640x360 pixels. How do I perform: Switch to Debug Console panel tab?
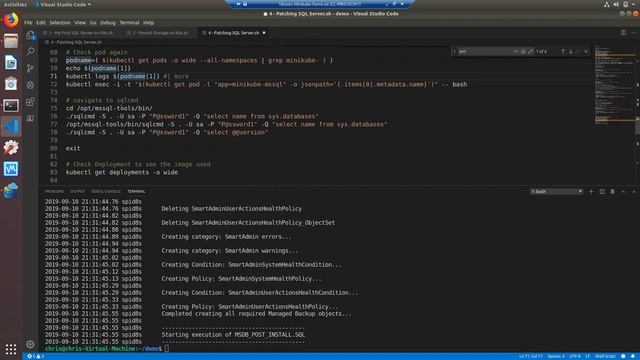point(106,191)
